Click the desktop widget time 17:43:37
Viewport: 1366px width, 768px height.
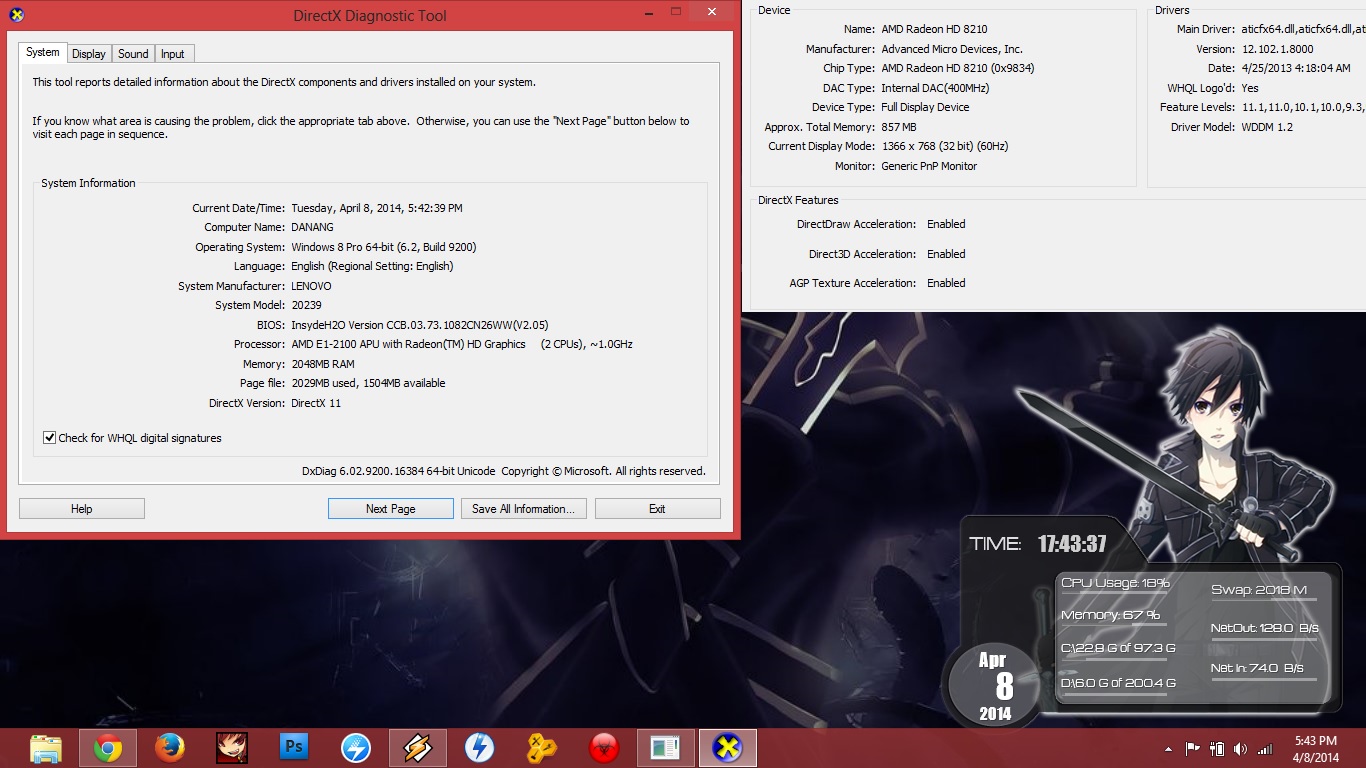(1072, 544)
